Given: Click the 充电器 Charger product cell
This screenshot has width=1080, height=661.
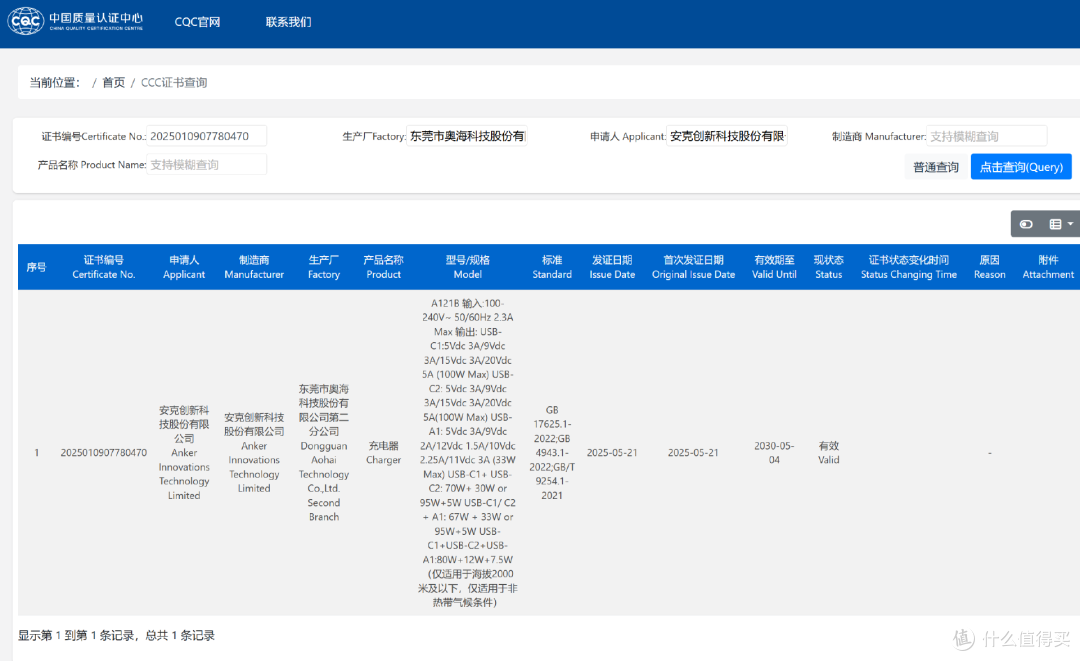Looking at the screenshot, I should pyautogui.click(x=384, y=452).
